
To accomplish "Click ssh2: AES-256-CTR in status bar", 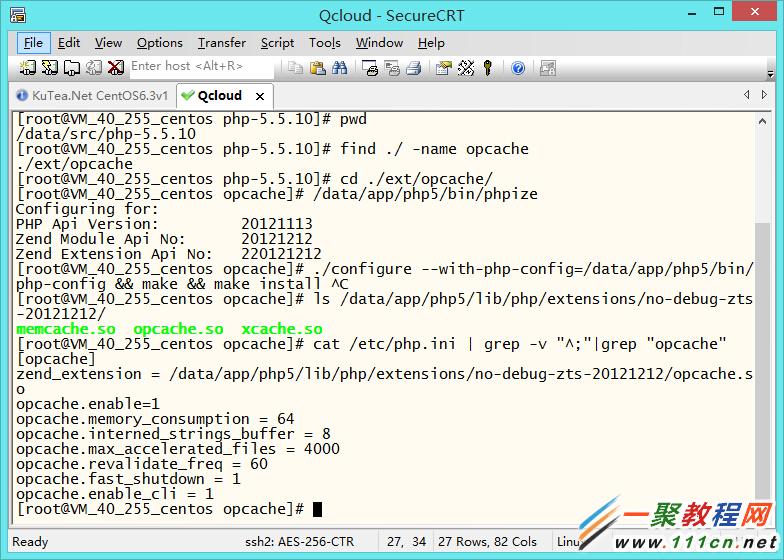I will pyautogui.click(x=299, y=542).
